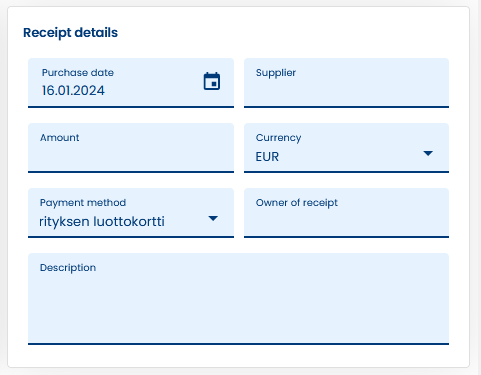Click inside the Description text area
The image size is (481, 375).
[238, 299]
